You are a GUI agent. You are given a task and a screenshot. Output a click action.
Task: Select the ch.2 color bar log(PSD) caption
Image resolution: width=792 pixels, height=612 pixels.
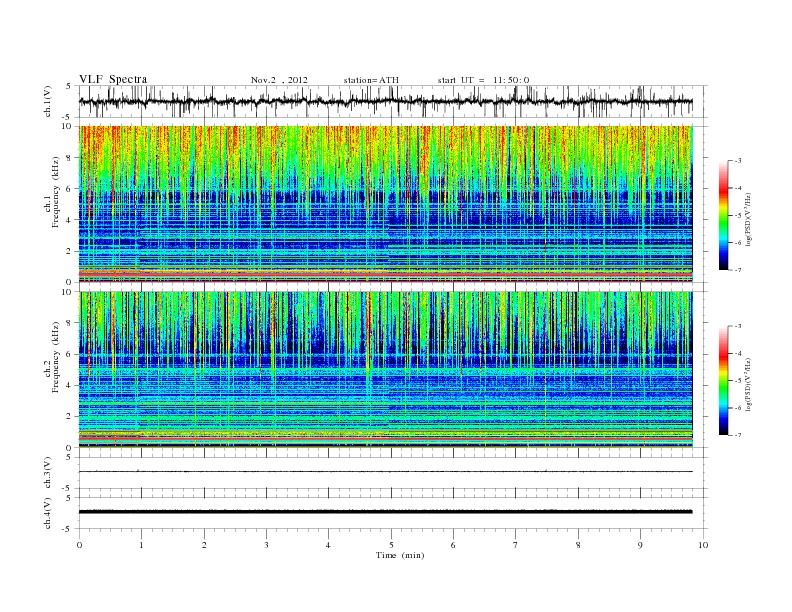coord(749,384)
